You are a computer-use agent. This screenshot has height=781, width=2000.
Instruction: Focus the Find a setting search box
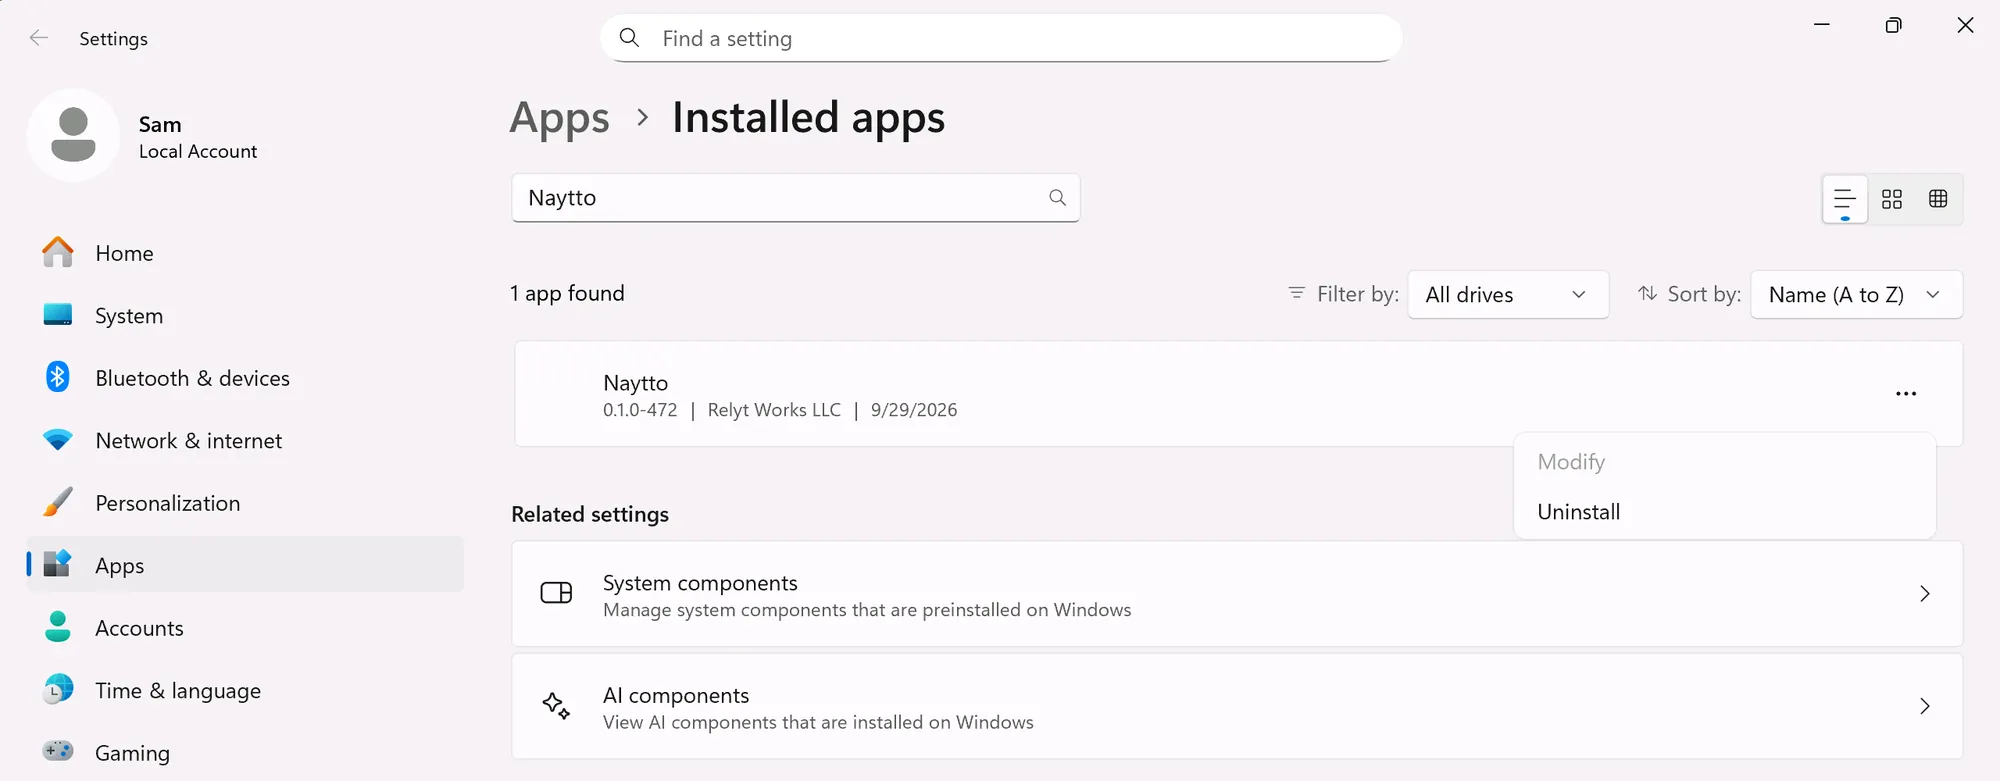[x=1001, y=38]
